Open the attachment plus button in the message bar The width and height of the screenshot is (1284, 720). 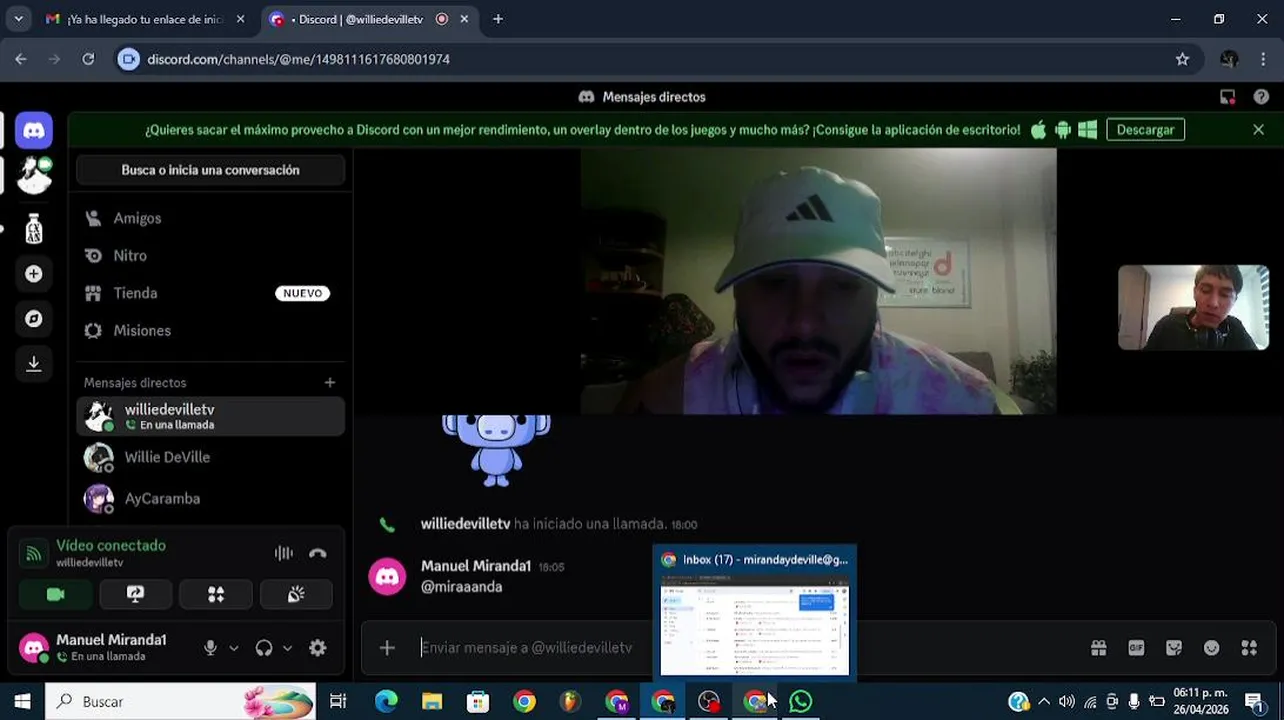[387, 648]
